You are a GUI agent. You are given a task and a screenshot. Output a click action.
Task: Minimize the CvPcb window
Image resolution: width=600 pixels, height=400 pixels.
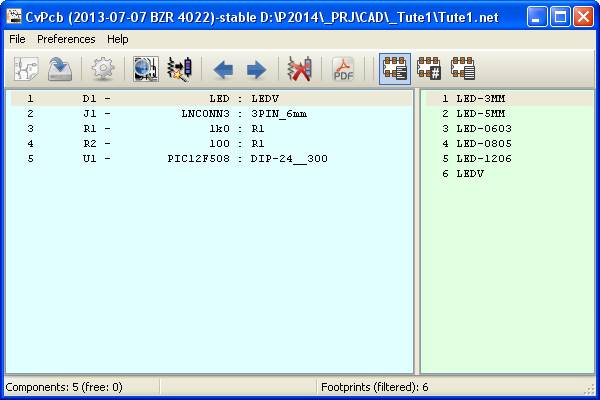536,17
